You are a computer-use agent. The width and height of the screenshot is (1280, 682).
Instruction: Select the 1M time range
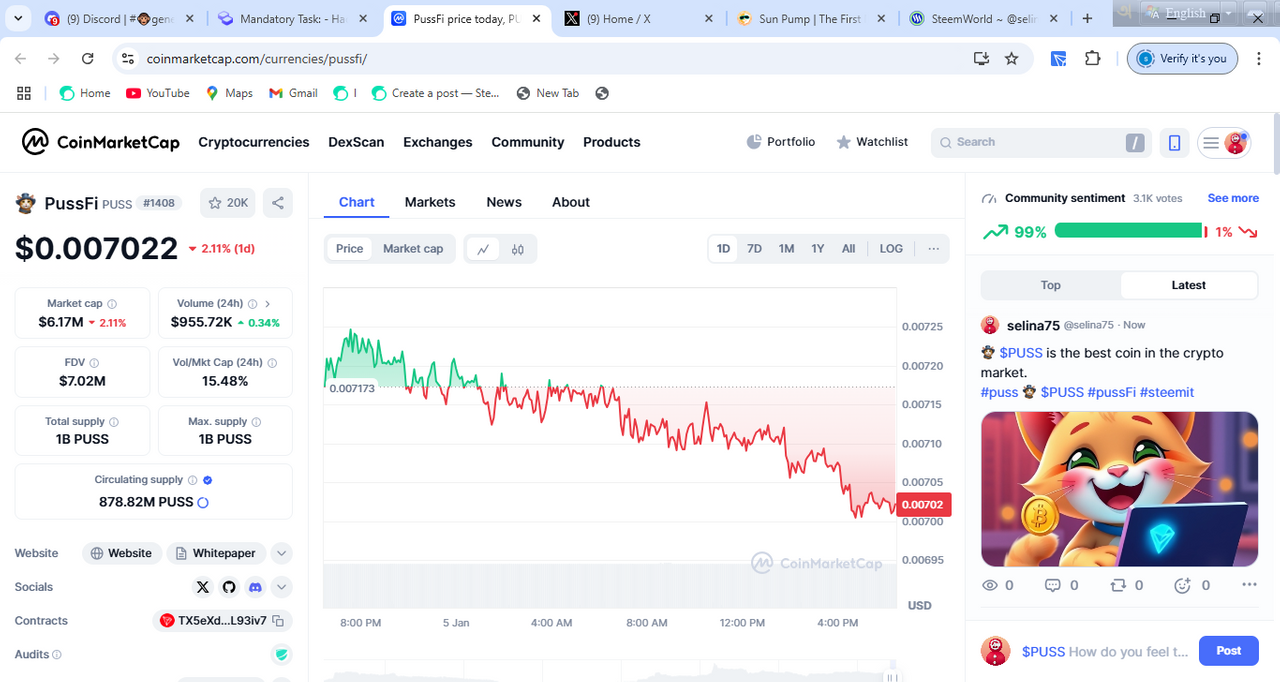pyautogui.click(x=787, y=249)
